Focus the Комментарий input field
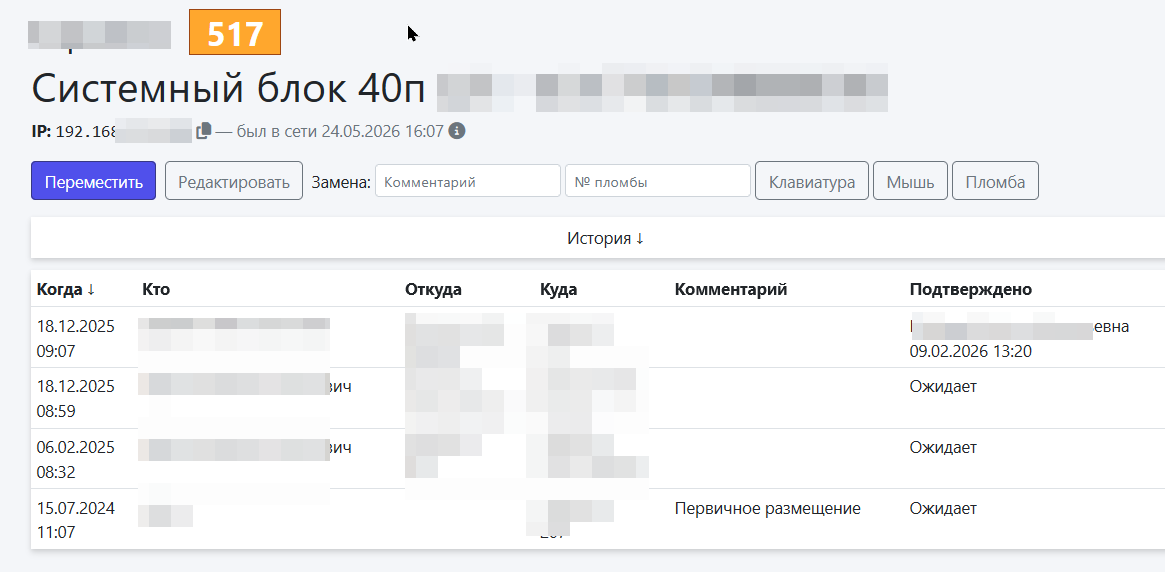 468,181
